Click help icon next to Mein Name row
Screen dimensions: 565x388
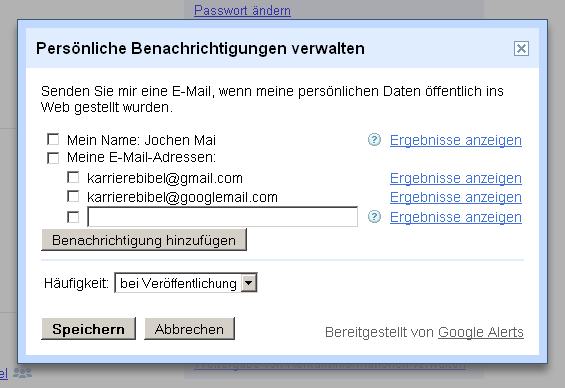(374, 139)
